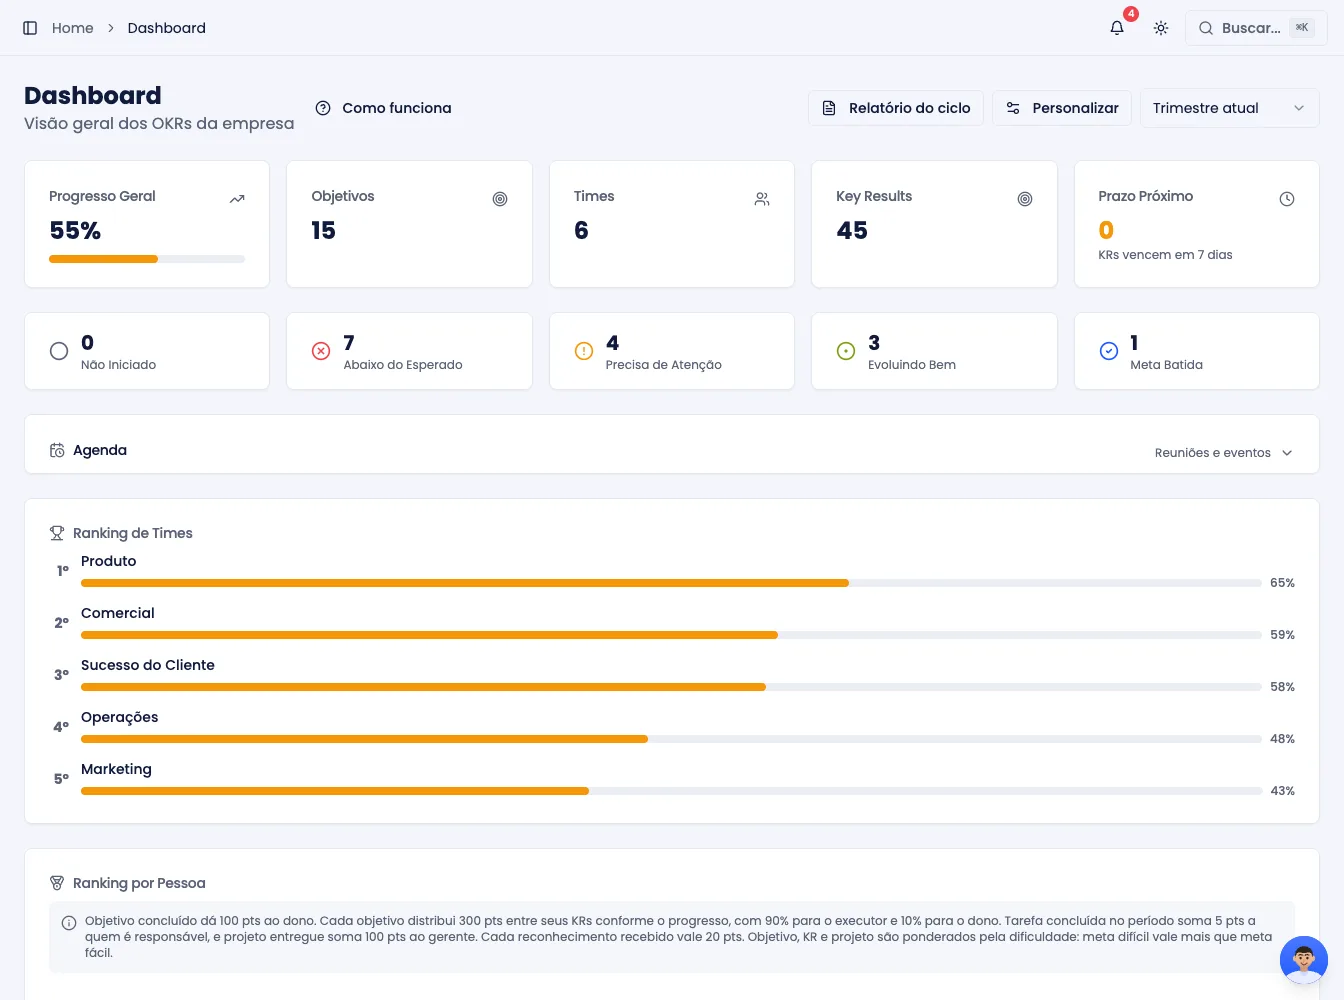The image size is (1344, 1000).
Task: Open Personalizar settings
Action: 1062,108
